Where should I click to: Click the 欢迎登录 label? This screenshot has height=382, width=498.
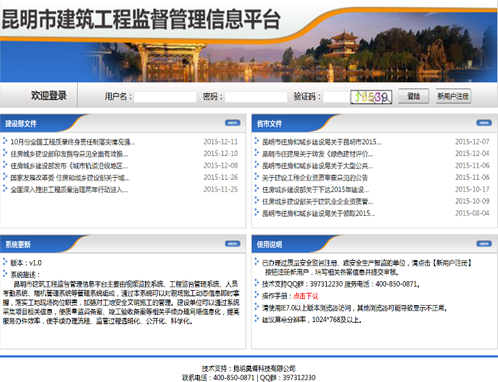pos(49,96)
